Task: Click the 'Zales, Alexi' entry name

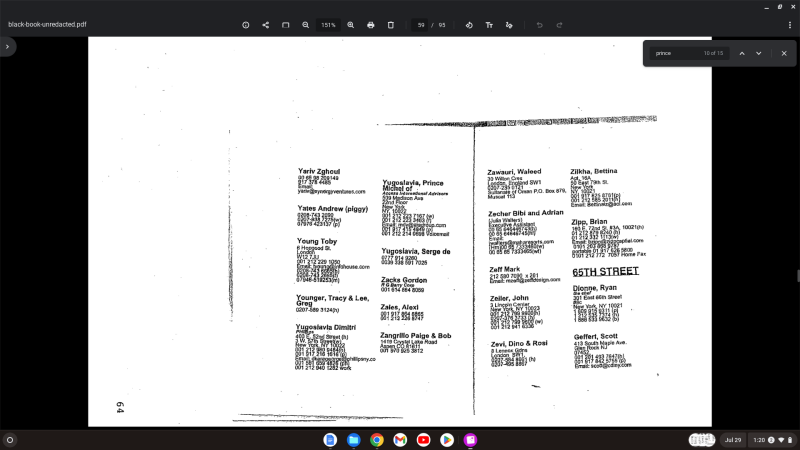Action: (x=399, y=307)
